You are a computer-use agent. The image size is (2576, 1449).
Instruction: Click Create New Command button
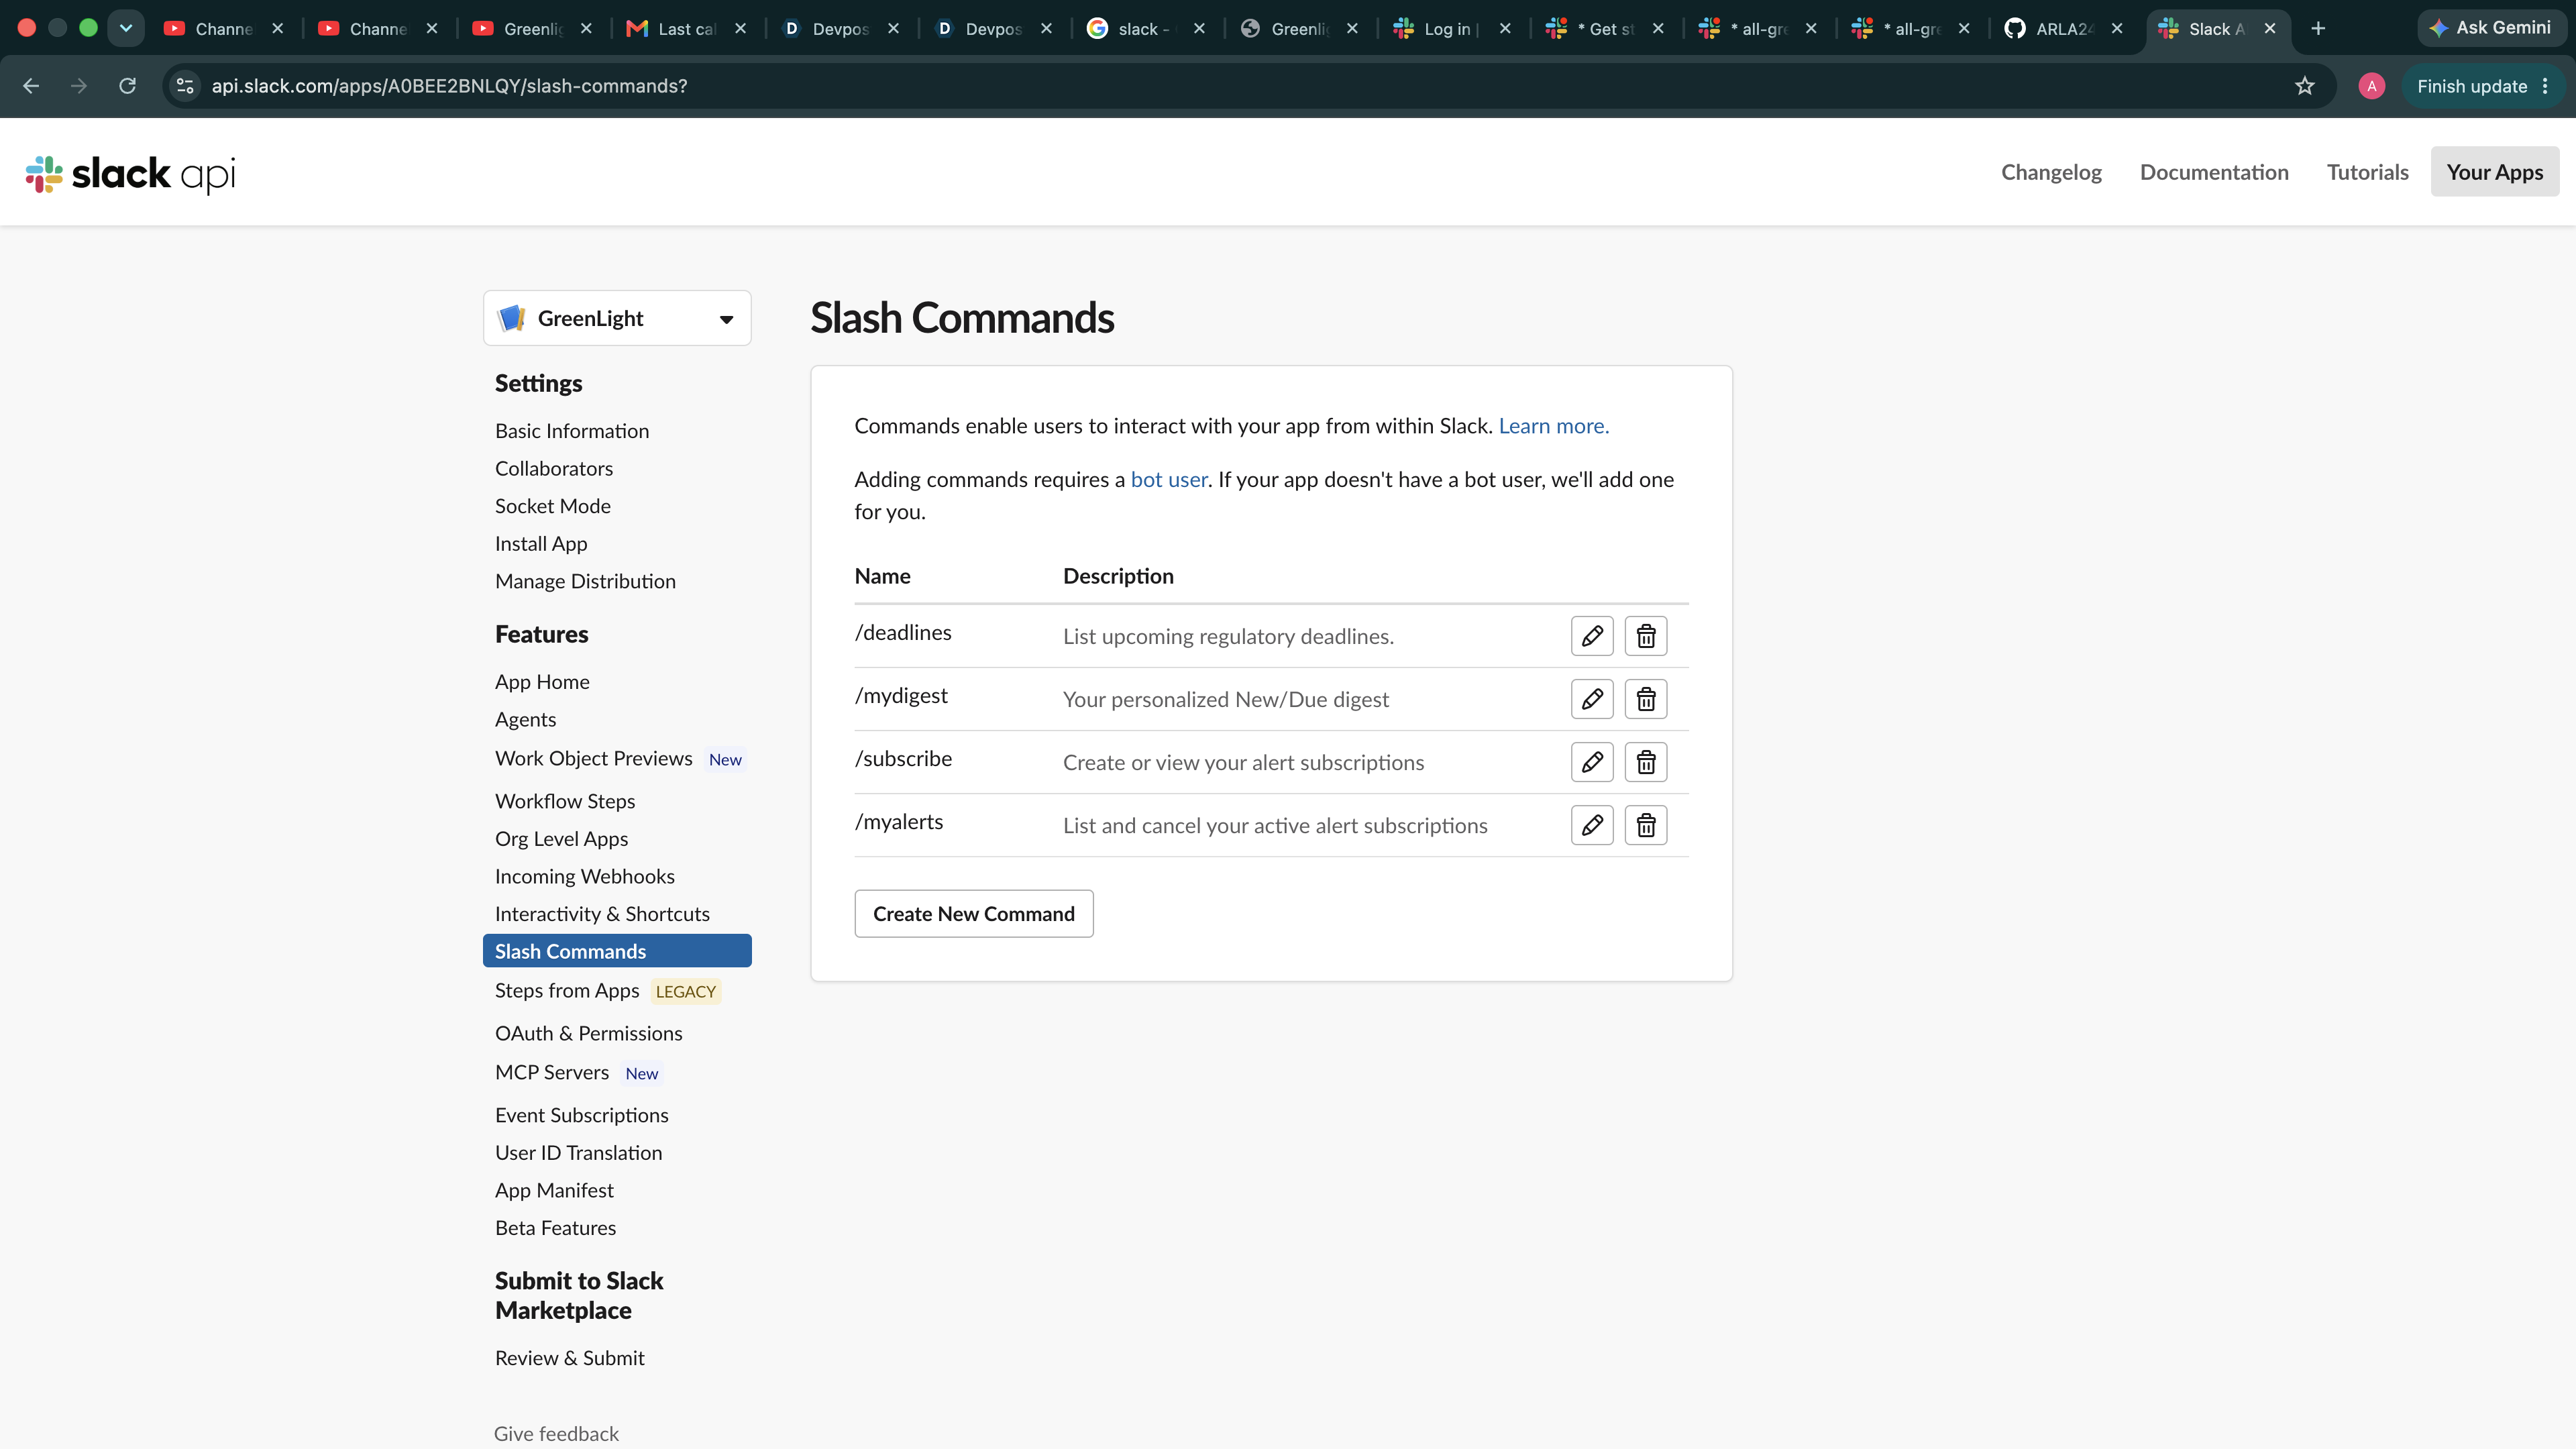(974, 914)
